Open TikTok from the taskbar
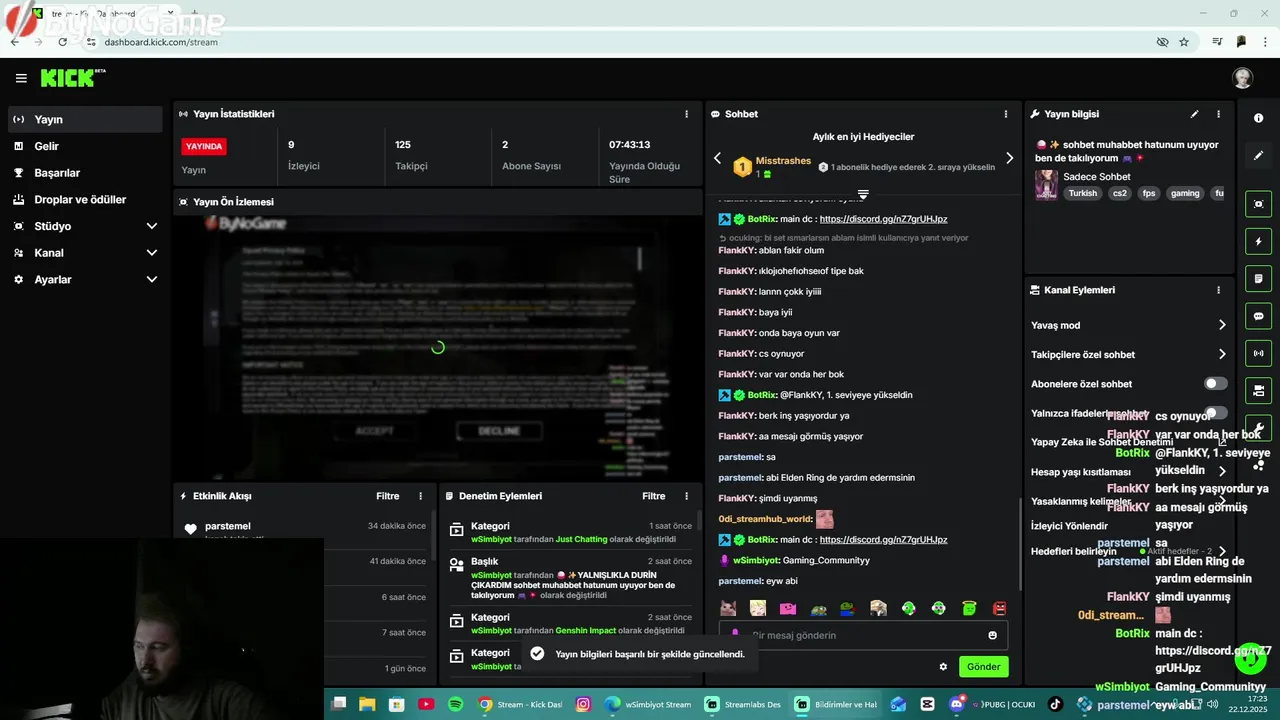Image resolution: width=1280 pixels, height=720 pixels. tap(1055, 704)
